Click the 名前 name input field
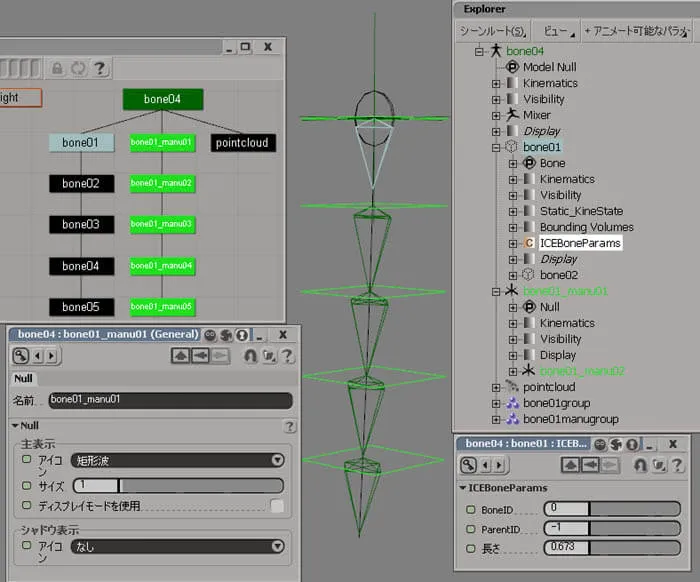 [171, 400]
